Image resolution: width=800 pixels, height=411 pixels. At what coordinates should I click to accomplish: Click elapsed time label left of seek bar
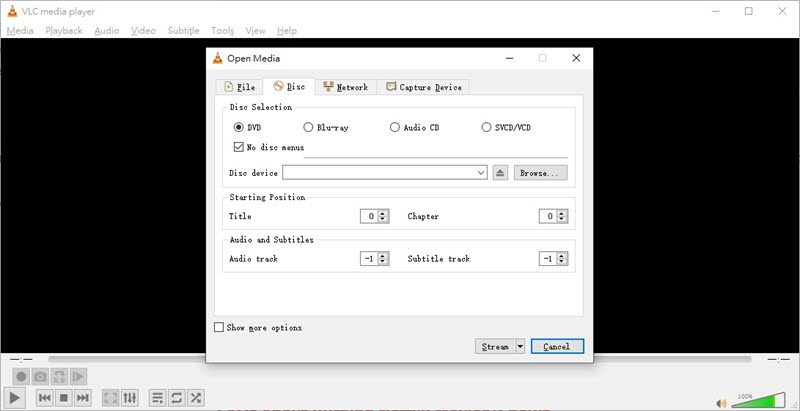[x=21, y=359]
